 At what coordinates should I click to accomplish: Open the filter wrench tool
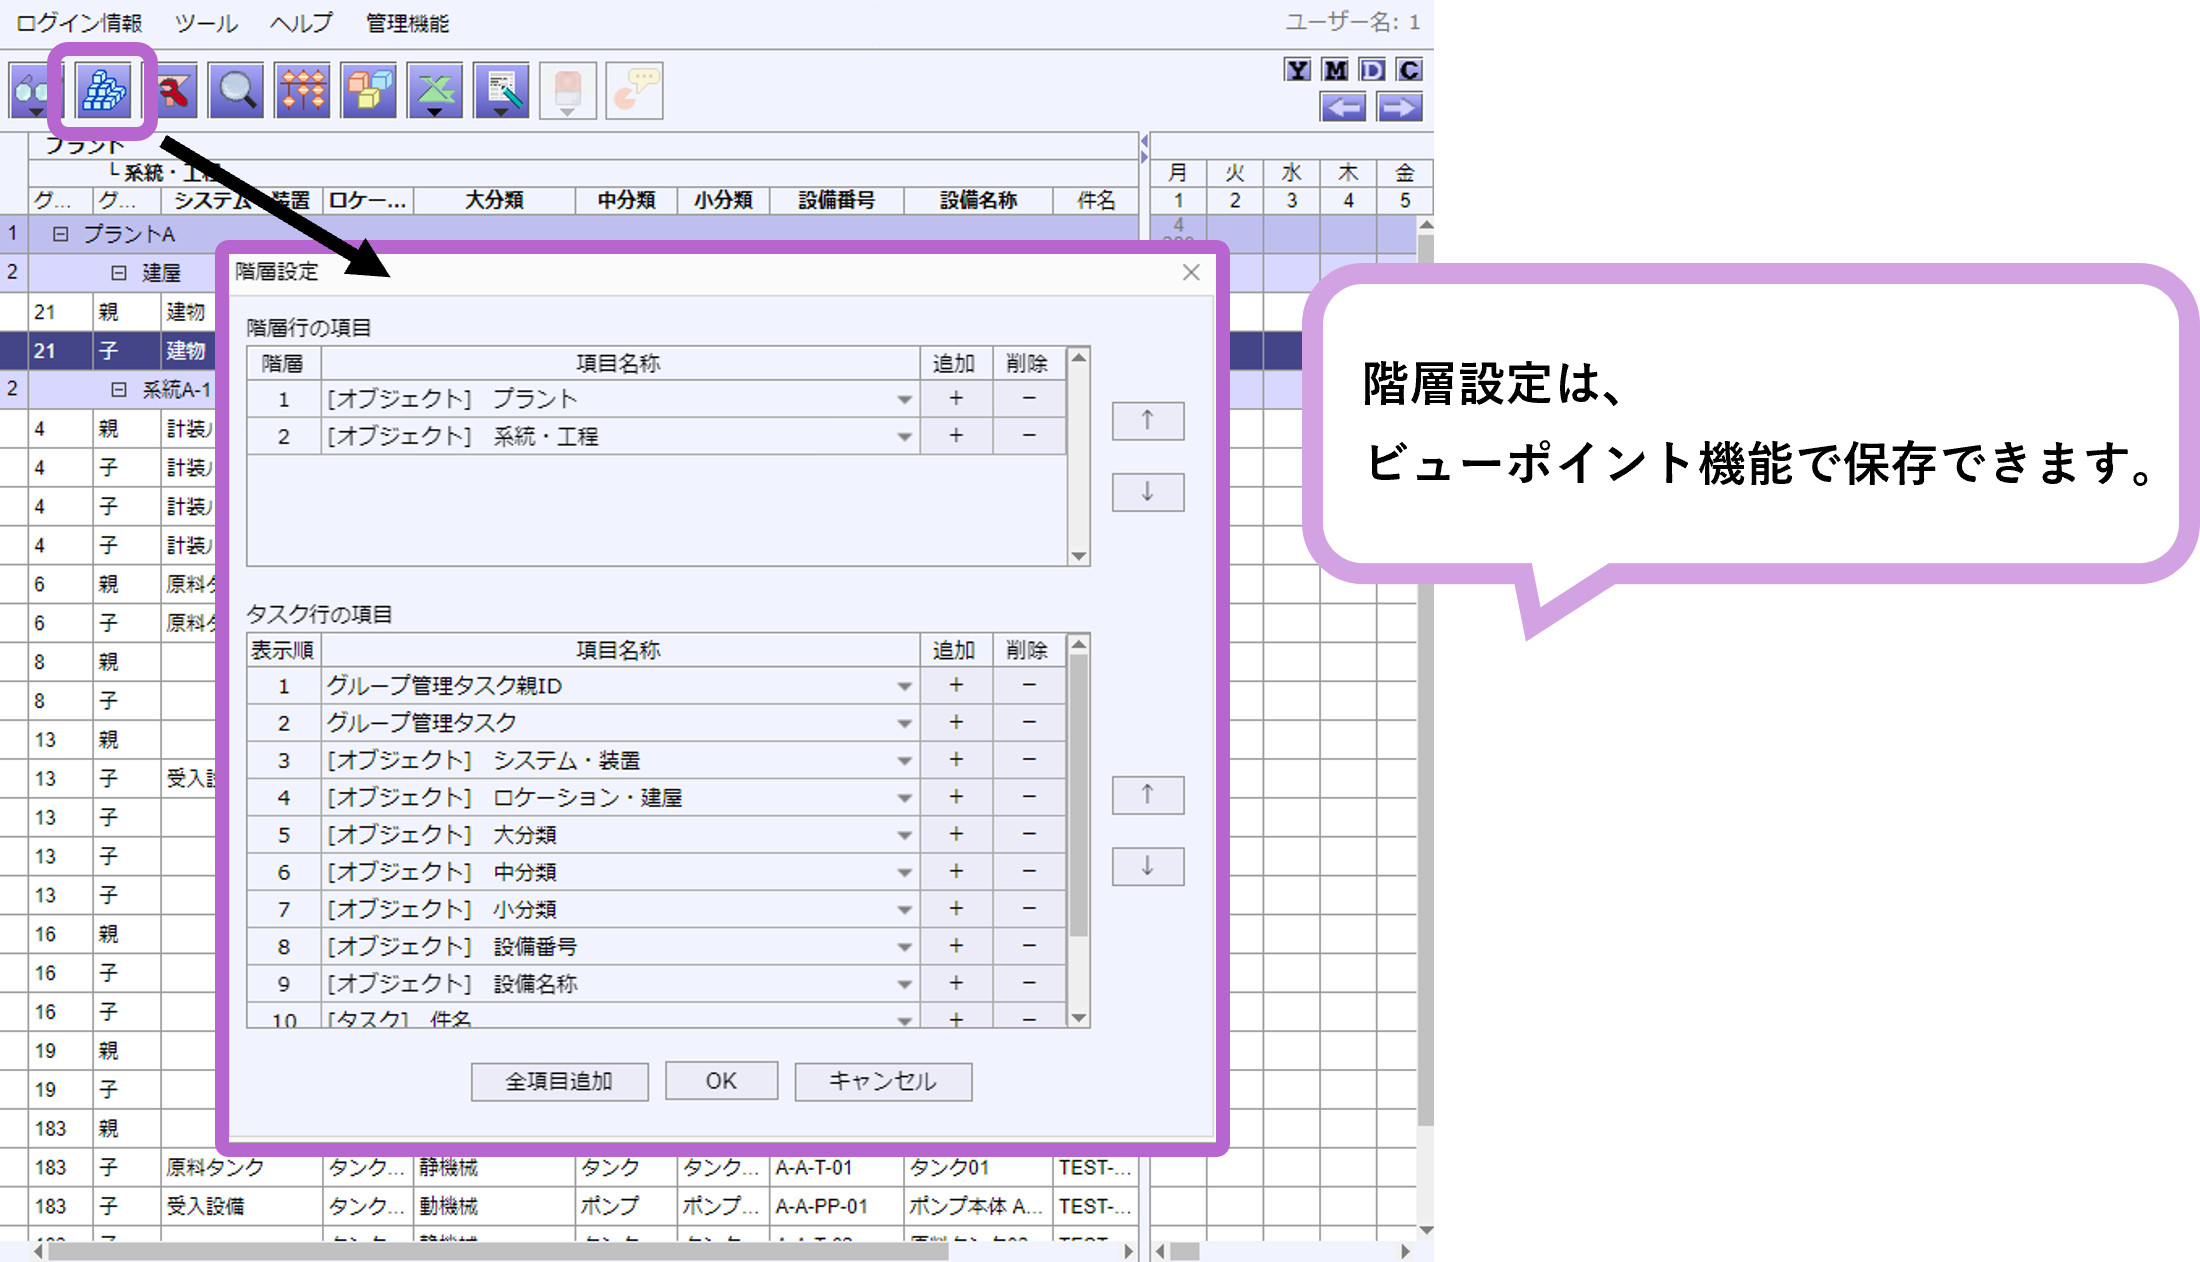point(173,91)
